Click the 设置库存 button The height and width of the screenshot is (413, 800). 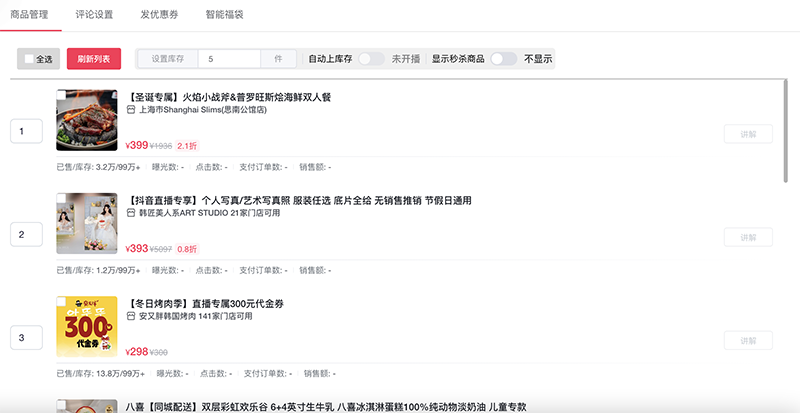167,60
